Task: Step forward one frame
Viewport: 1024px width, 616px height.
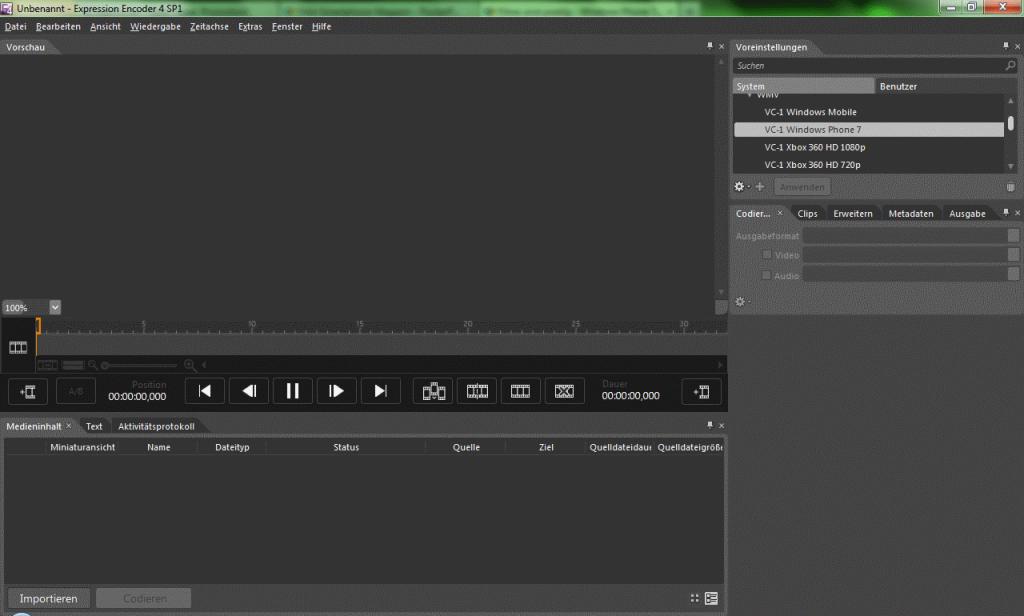Action: [336, 391]
